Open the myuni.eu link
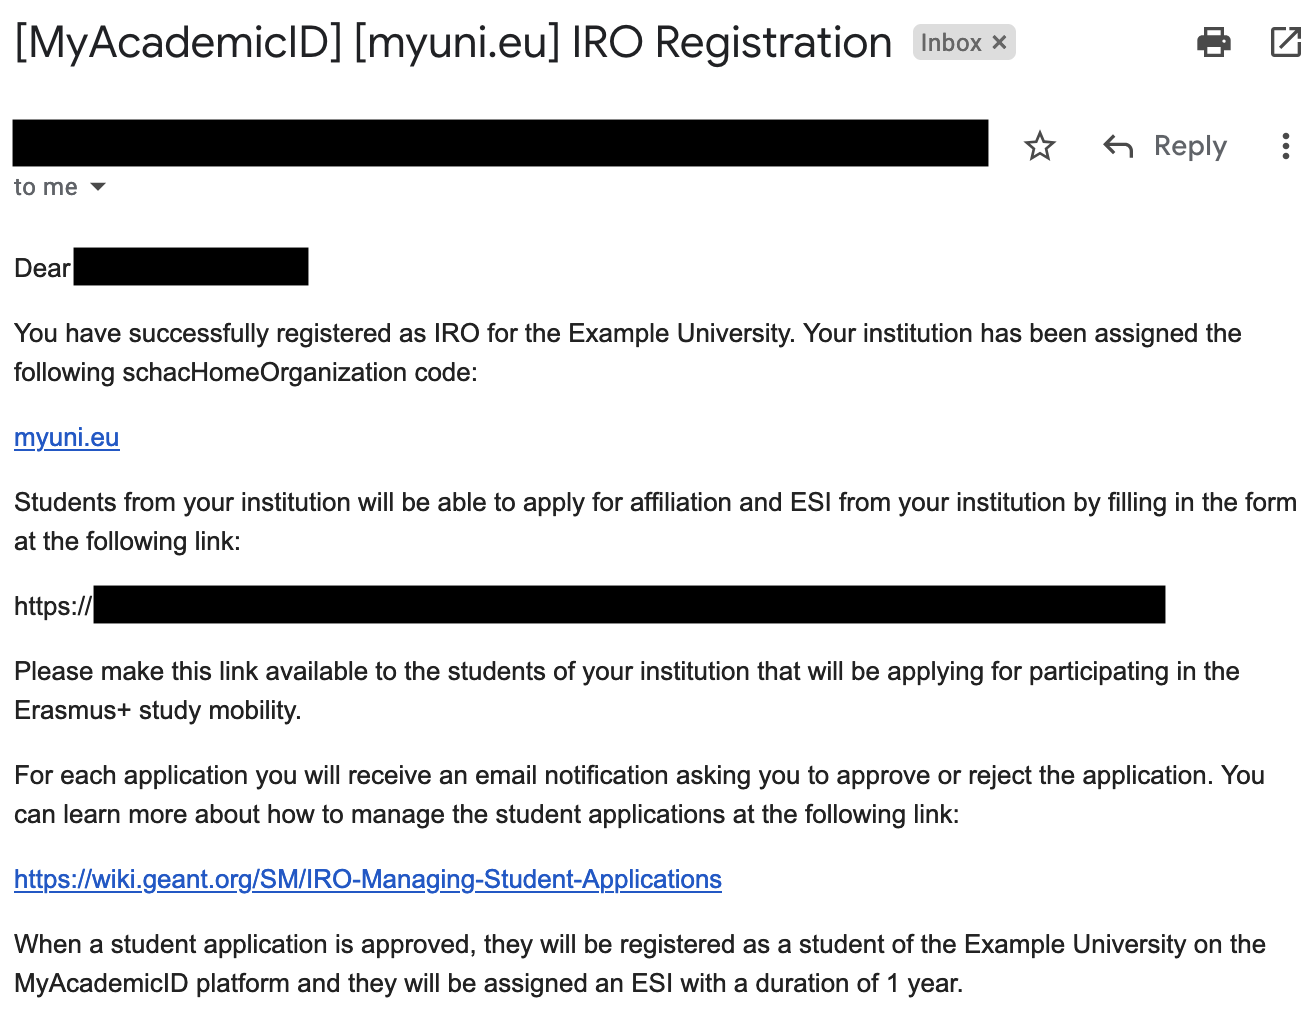The width and height of the screenshot is (1314, 1020). pyautogui.click(x=67, y=437)
